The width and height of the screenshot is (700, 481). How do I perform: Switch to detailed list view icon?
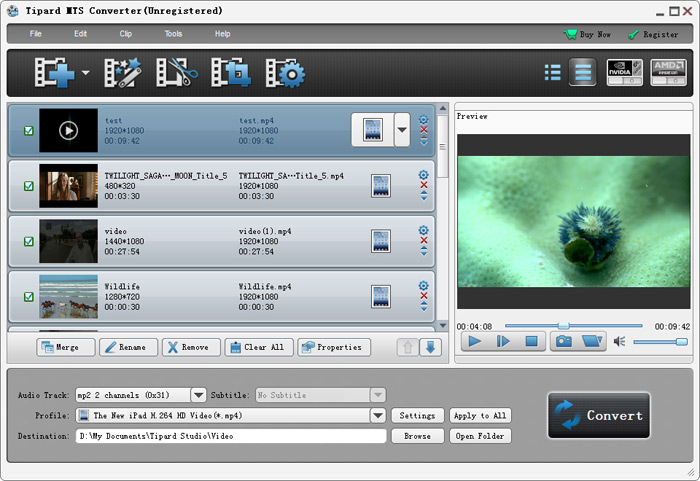click(x=583, y=72)
